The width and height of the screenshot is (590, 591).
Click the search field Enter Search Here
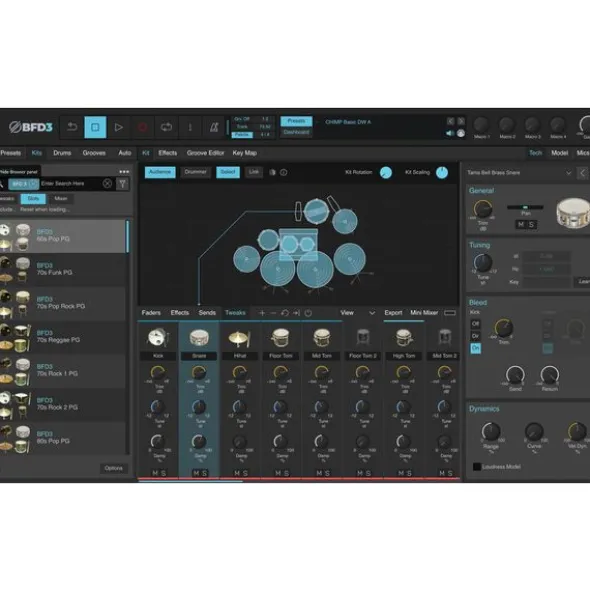(71, 184)
